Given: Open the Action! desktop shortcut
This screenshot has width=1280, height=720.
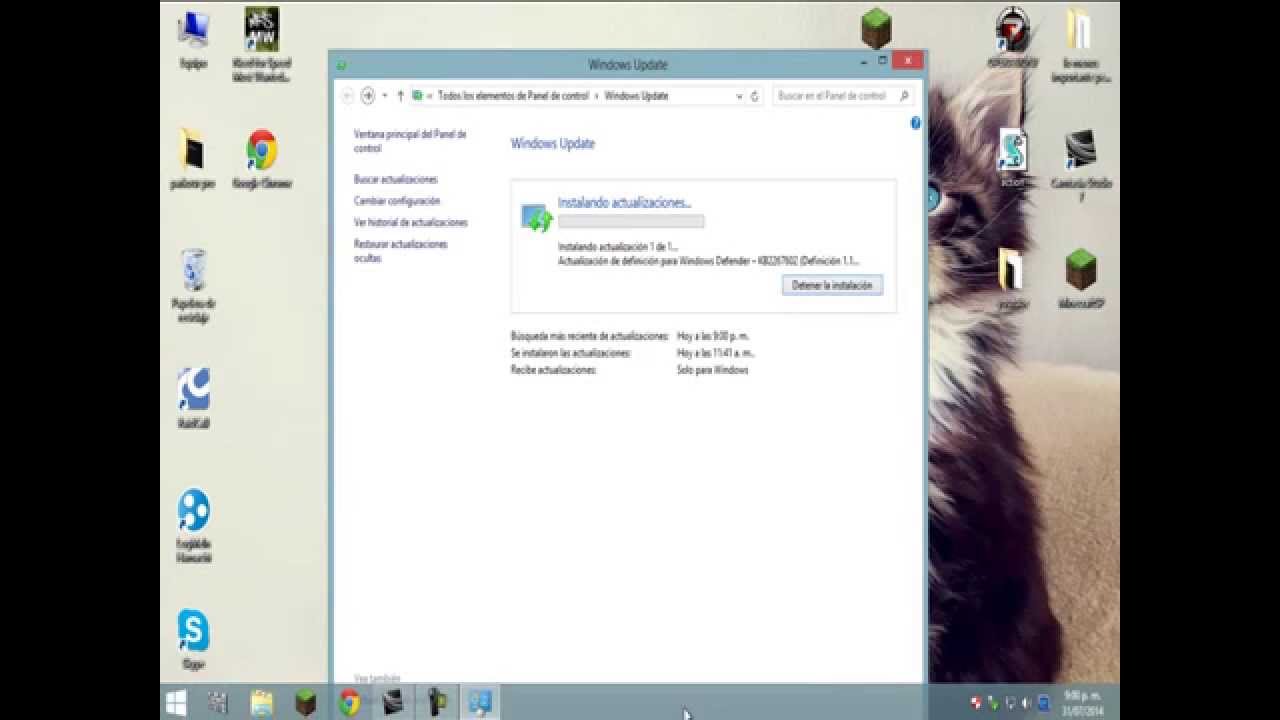Looking at the screenshot, I should coord(1013,158).
